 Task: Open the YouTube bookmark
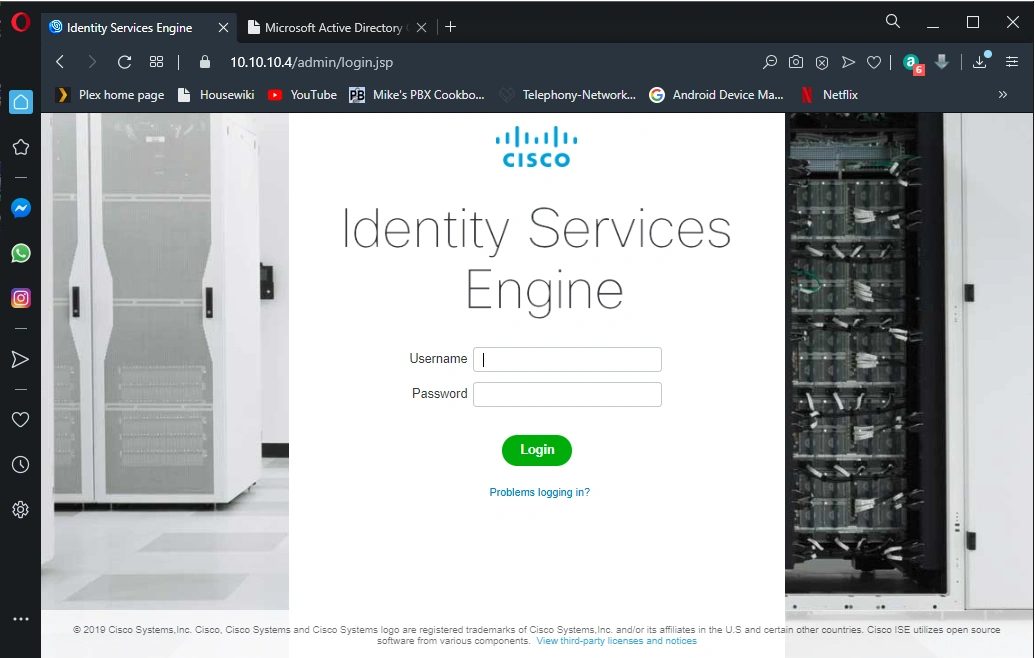click(x=302, y=95)
